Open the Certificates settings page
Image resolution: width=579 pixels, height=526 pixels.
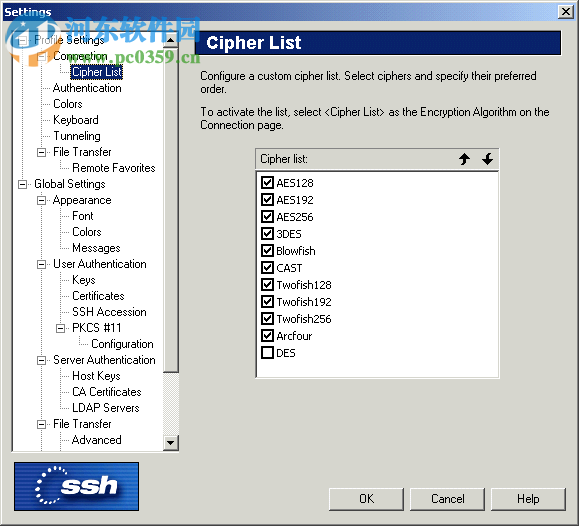coord(98,296)
